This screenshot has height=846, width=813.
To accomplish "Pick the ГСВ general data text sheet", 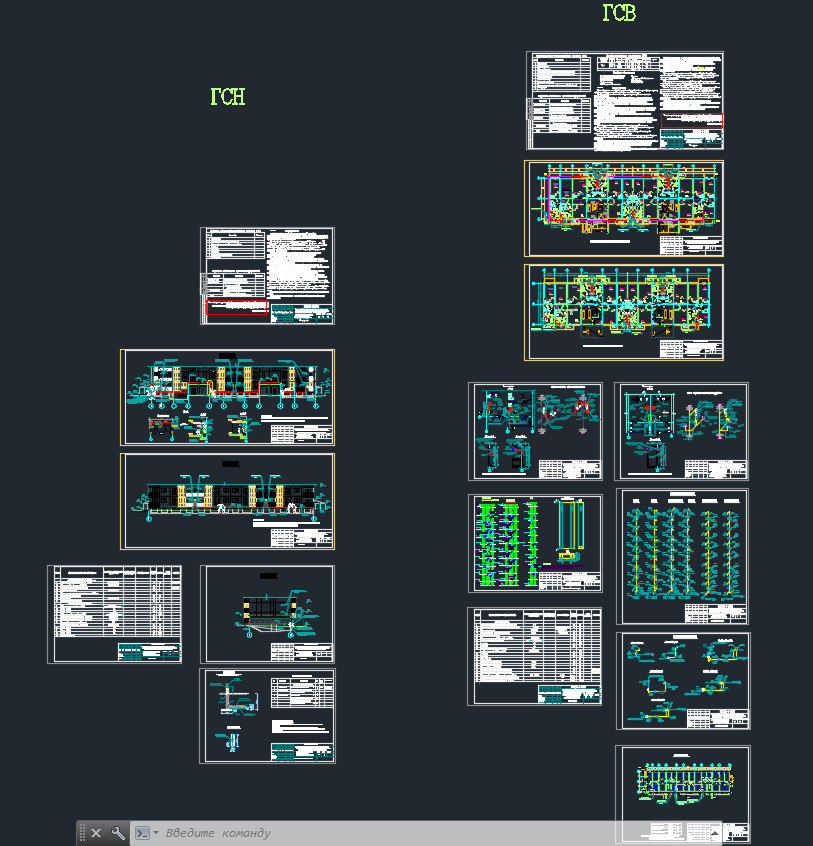I will (x=625, y=100).
